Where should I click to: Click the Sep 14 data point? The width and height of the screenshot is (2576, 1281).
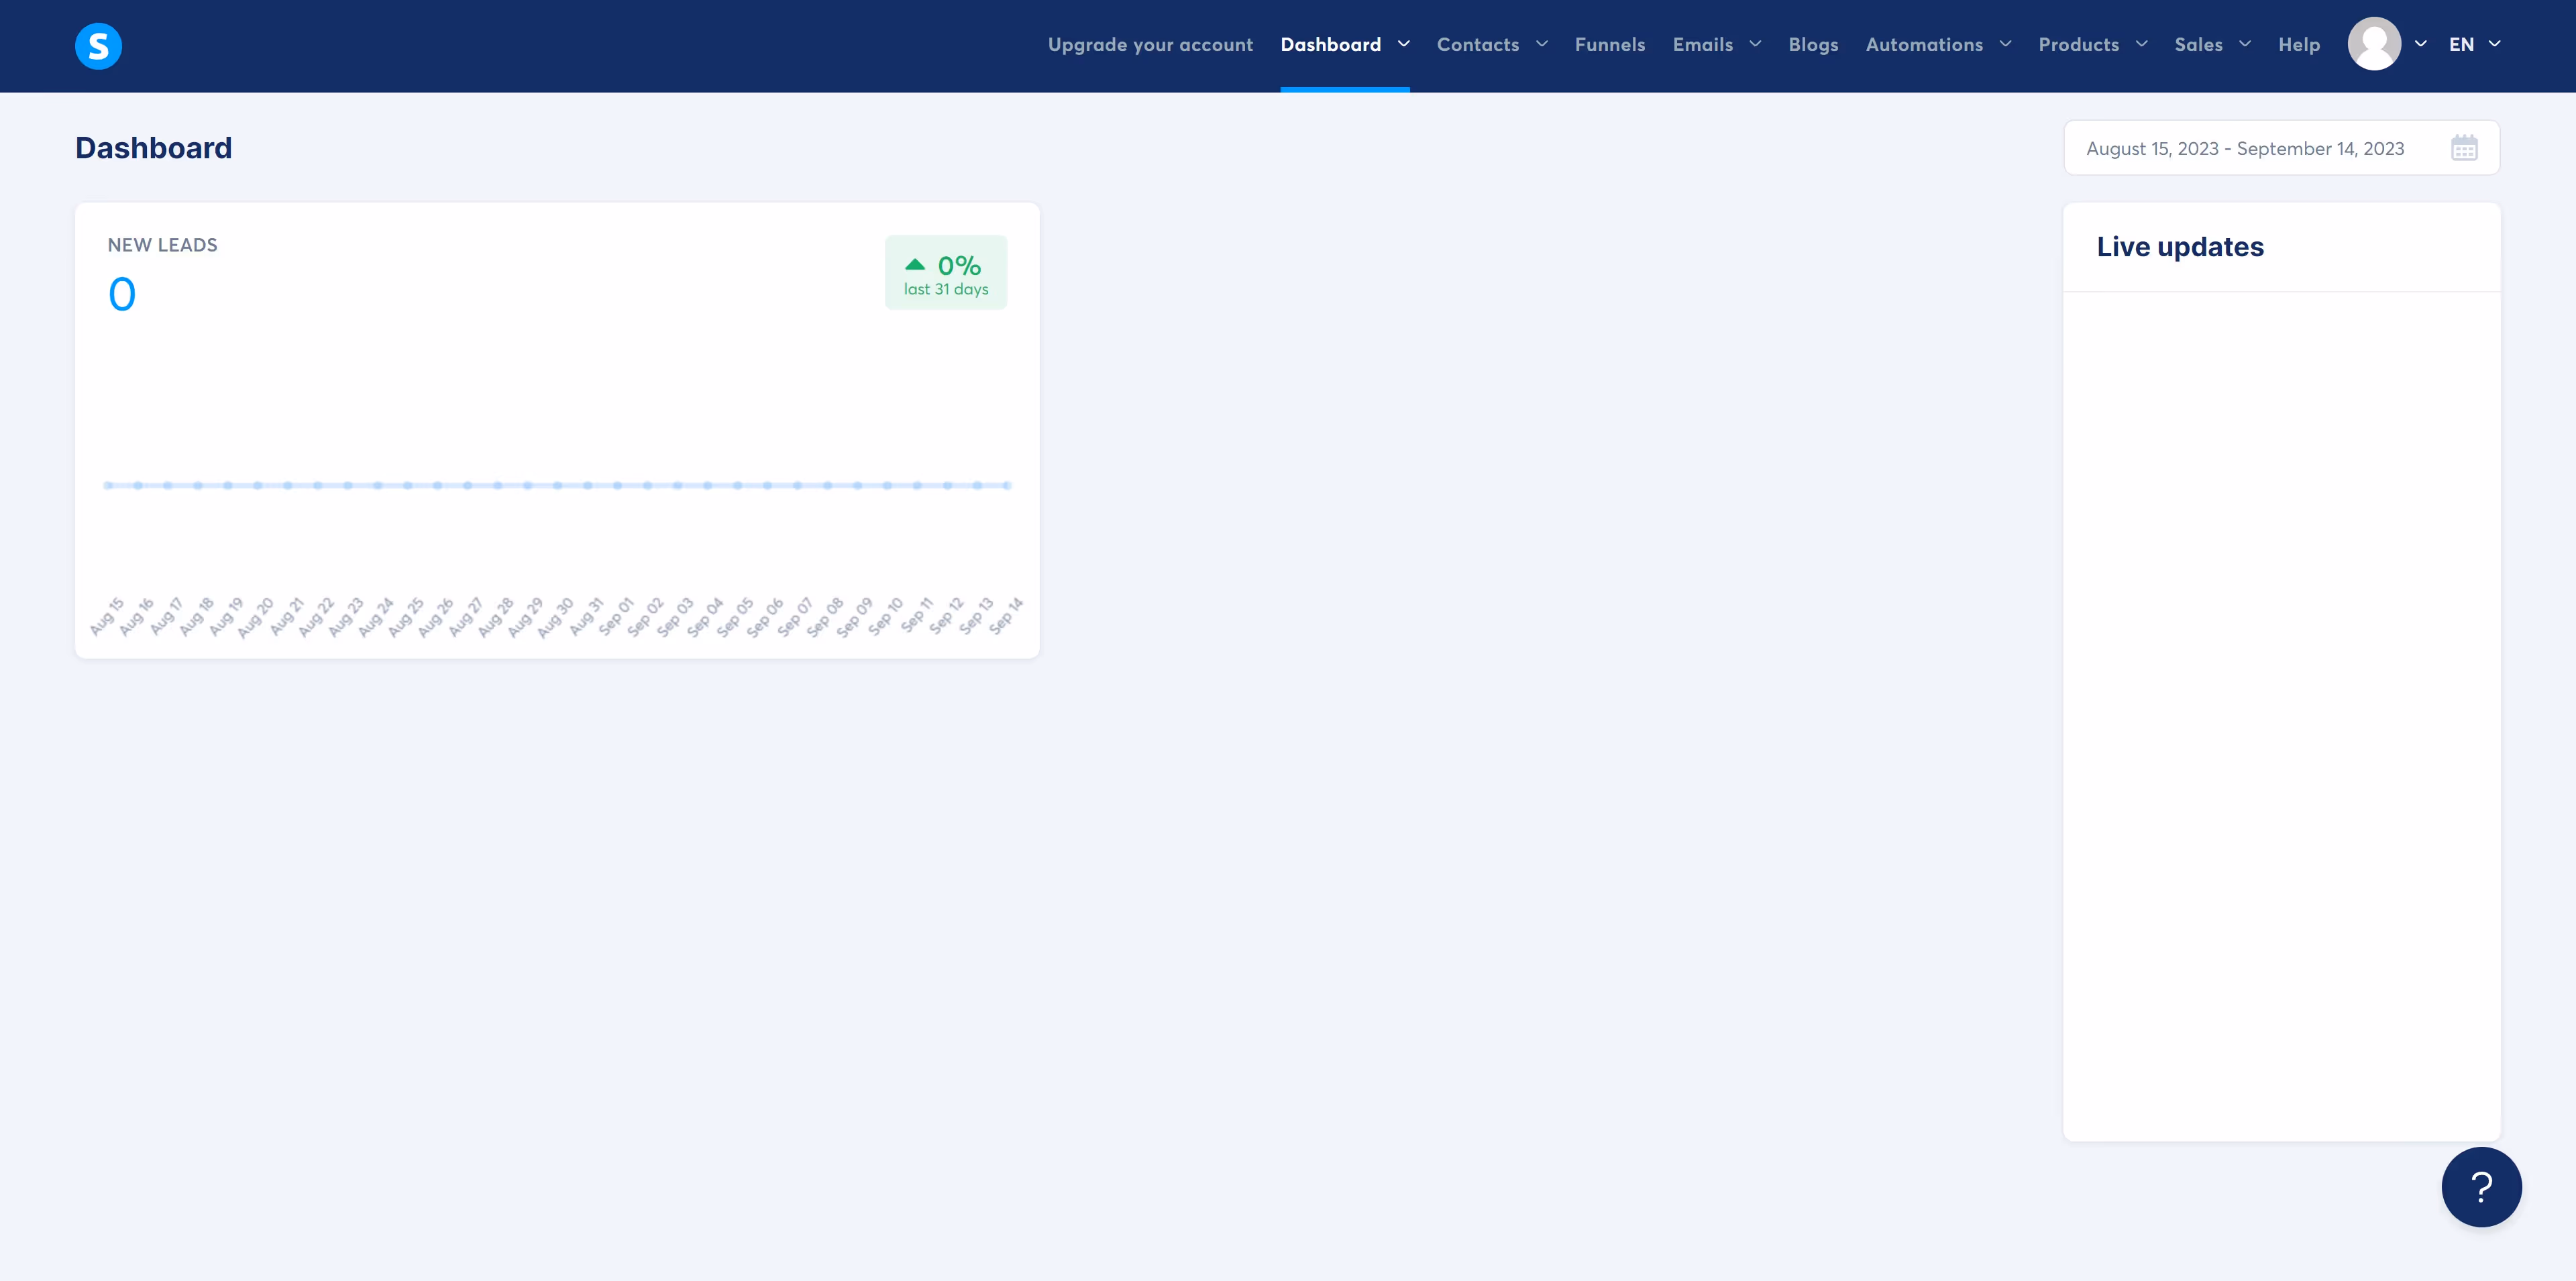[1006, 485]
